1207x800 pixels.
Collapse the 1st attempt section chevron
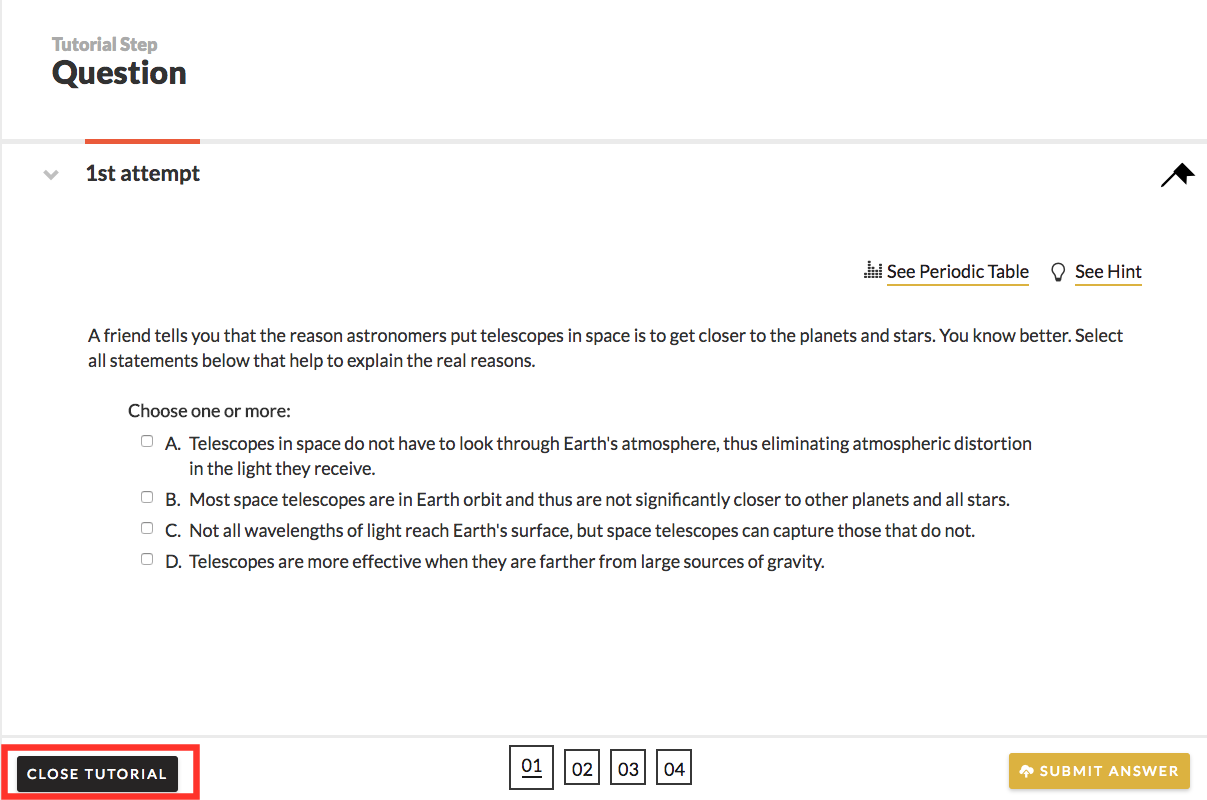tap(50, 175)
